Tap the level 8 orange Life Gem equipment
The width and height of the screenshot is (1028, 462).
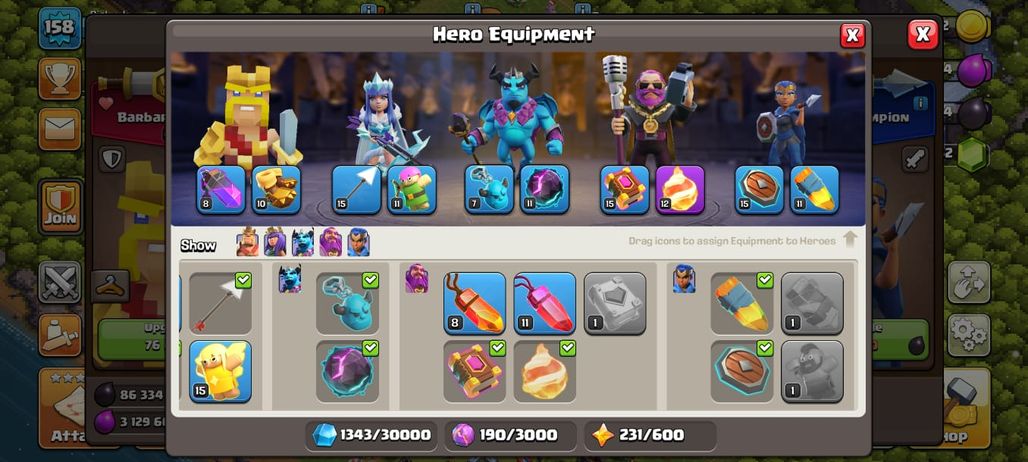[475, 303]
